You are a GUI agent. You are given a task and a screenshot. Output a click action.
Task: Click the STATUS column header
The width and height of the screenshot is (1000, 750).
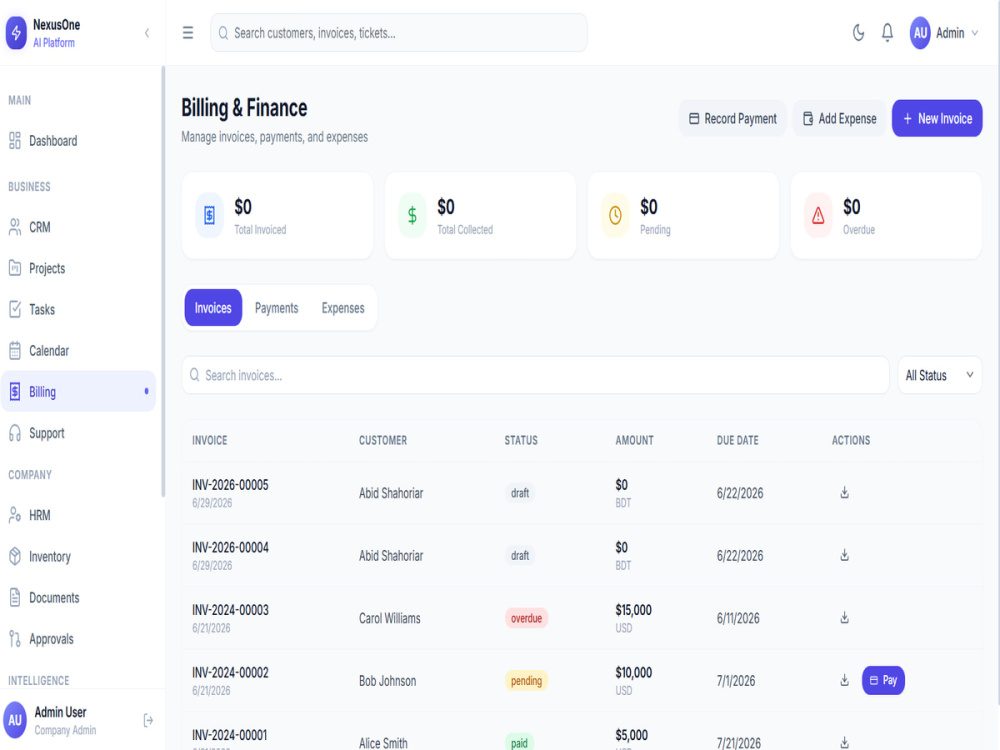pos(520,440)
